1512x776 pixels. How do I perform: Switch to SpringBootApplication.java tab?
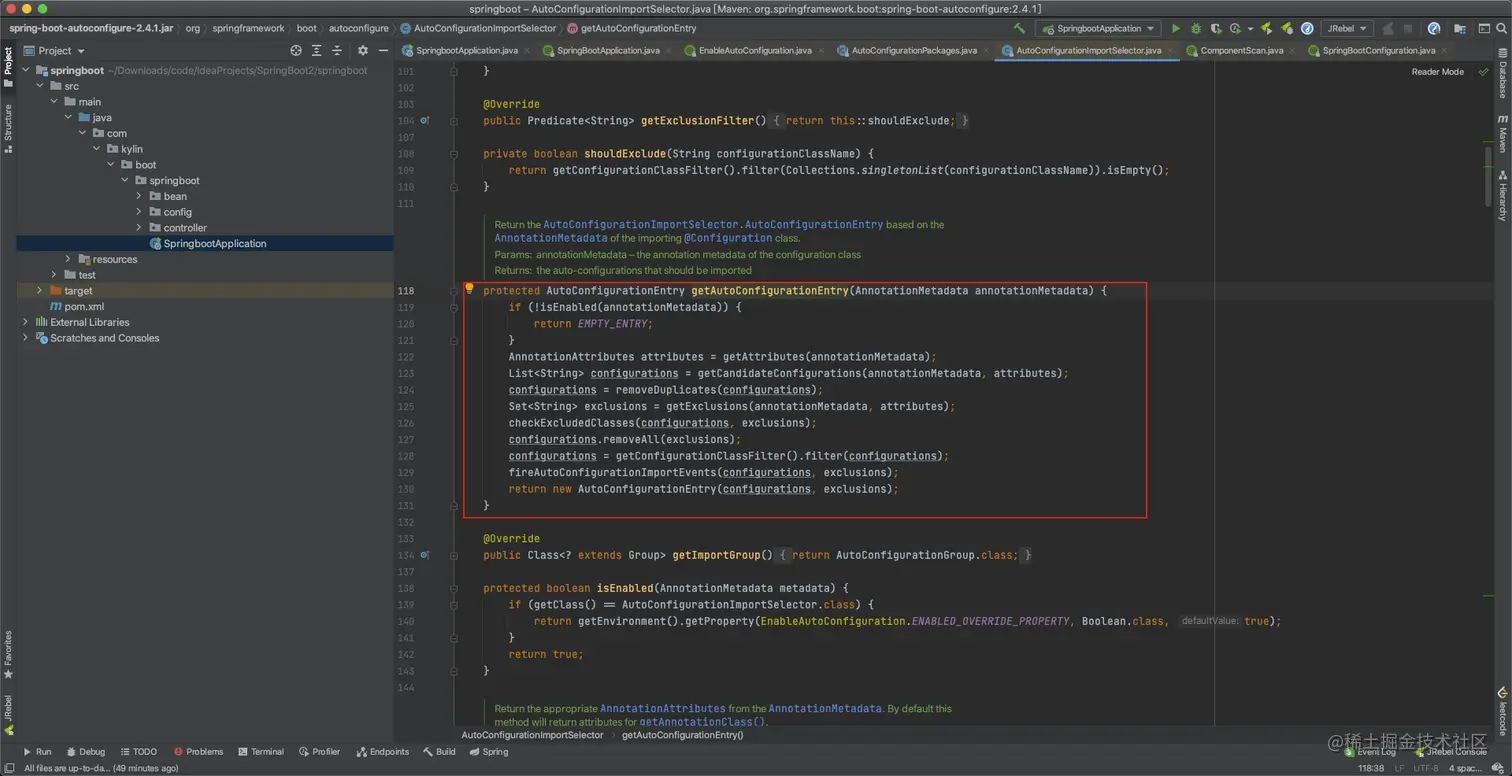pos(608,50)
